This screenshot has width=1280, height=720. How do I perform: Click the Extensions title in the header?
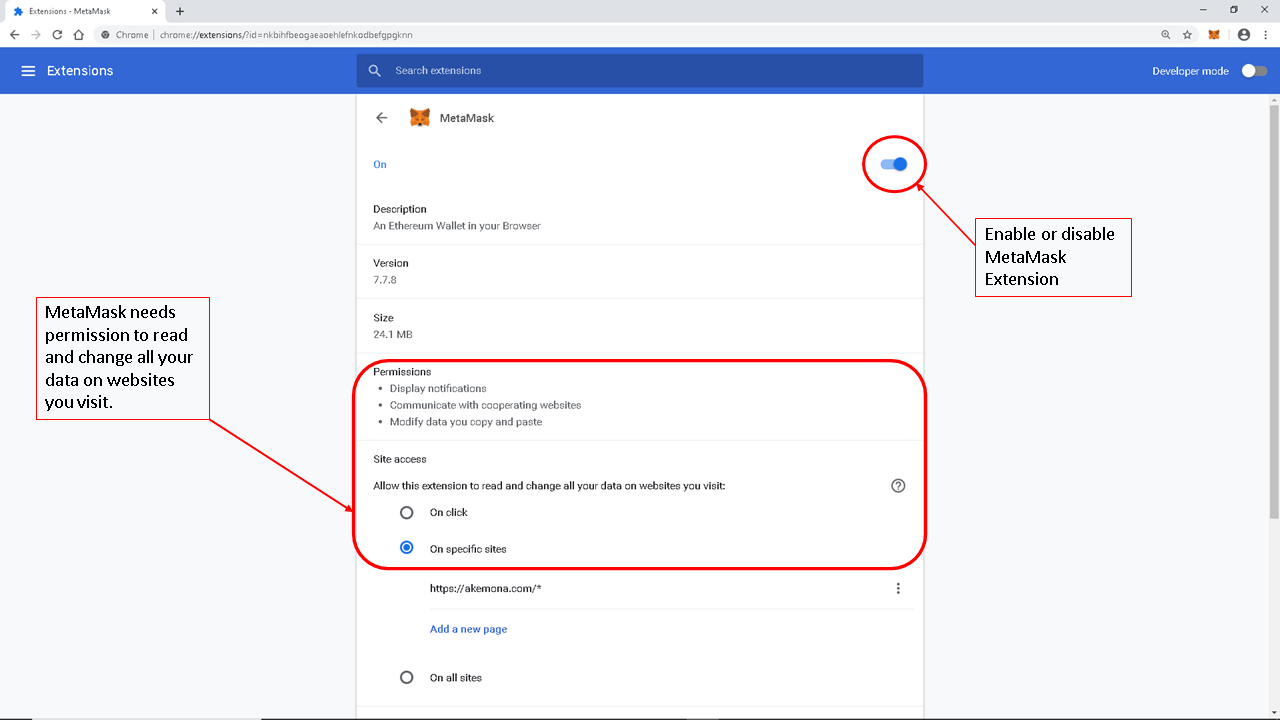[x=80, y=71]
